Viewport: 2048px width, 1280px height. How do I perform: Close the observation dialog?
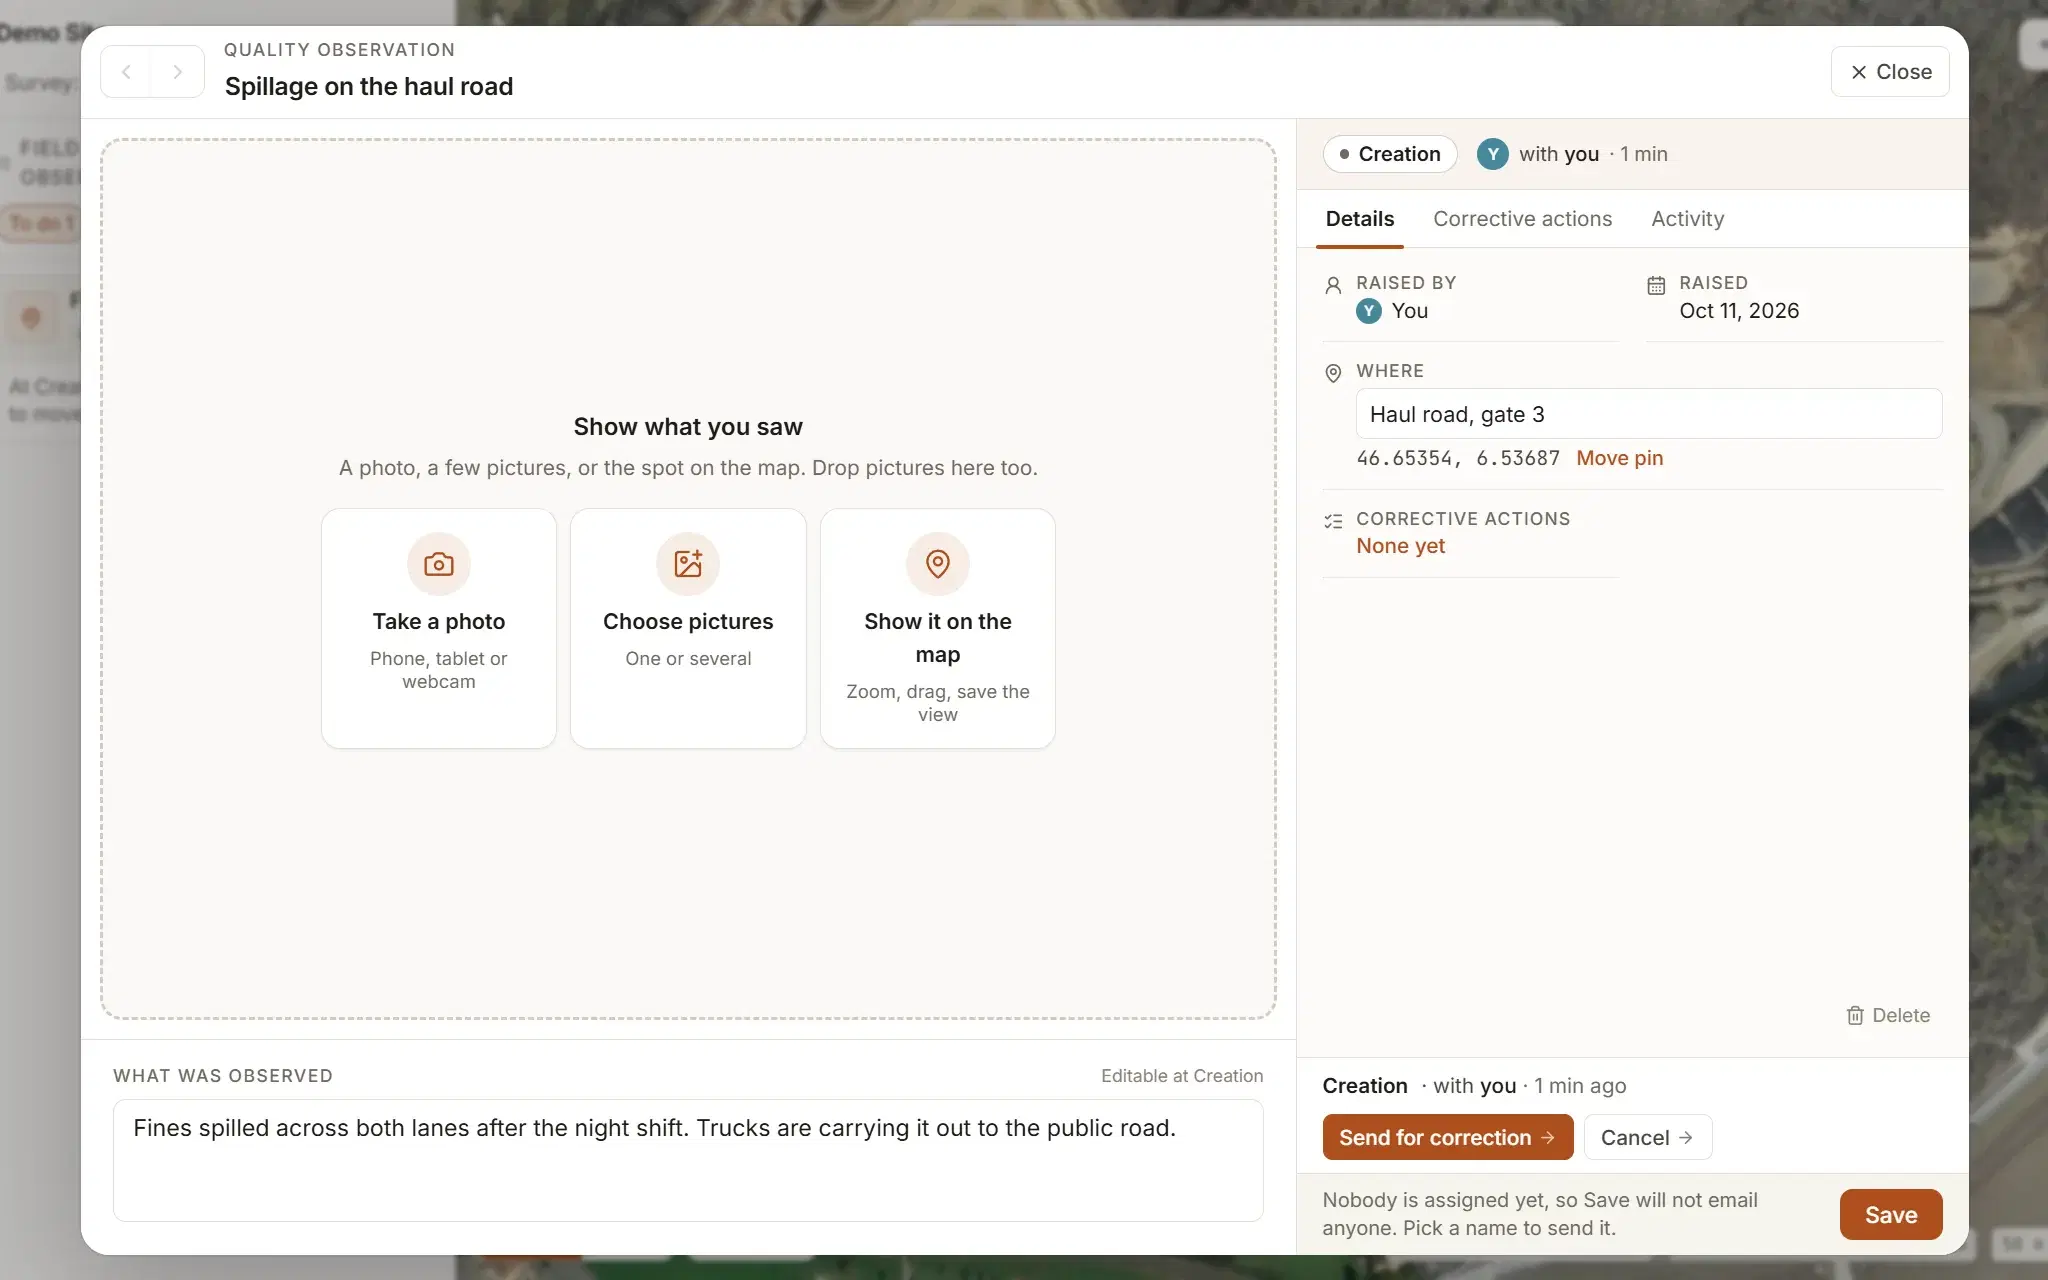(1890, 72)
